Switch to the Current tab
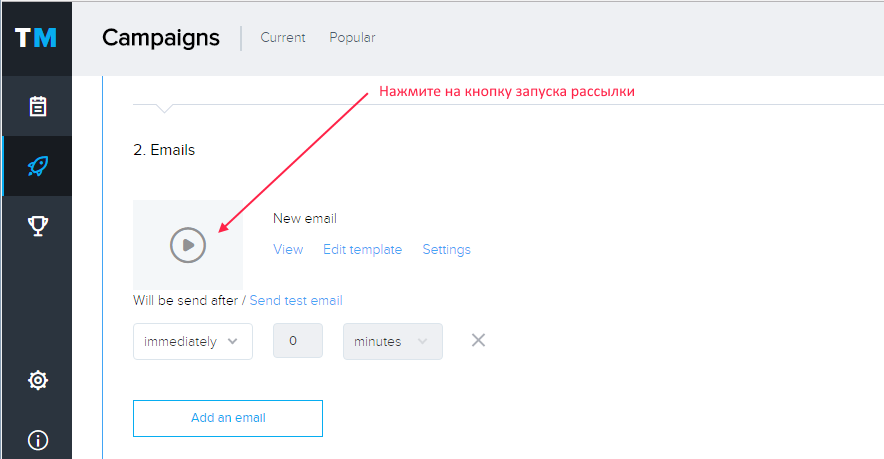 [x=282, y=37]
